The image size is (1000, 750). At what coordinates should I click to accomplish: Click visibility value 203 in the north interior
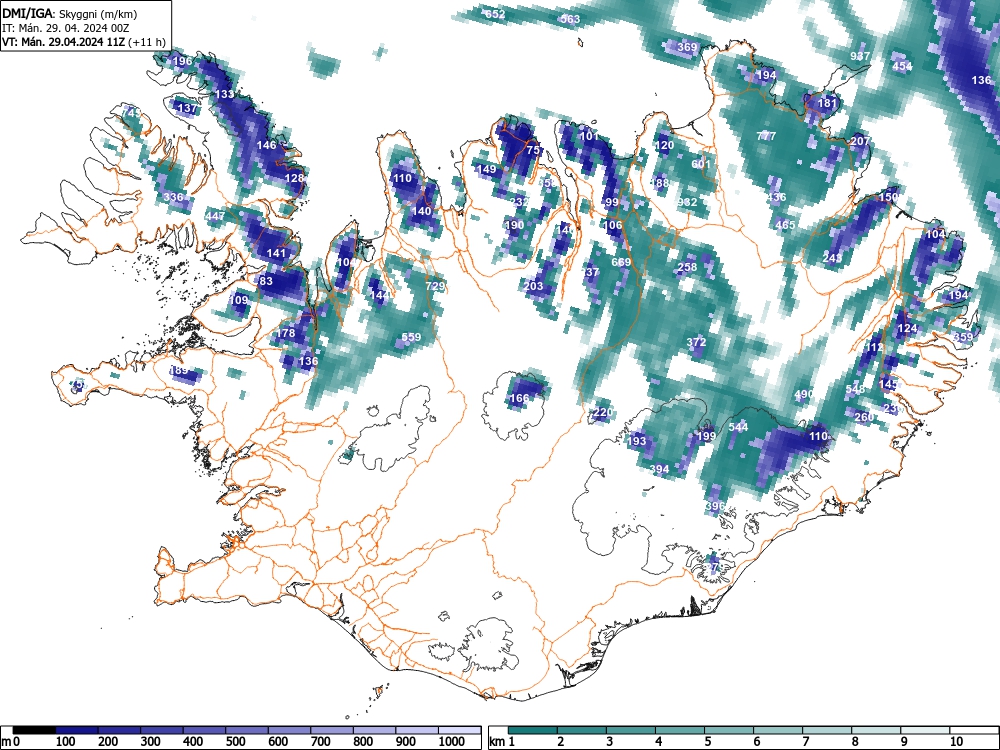533,286
